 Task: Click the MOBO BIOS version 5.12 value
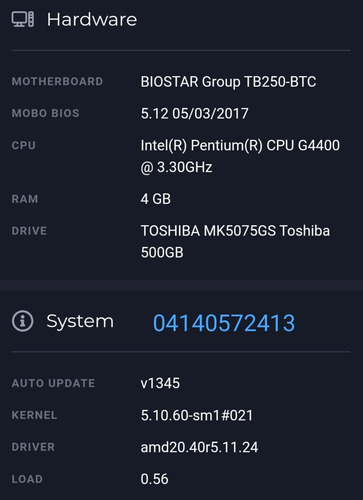click(194, 114)
